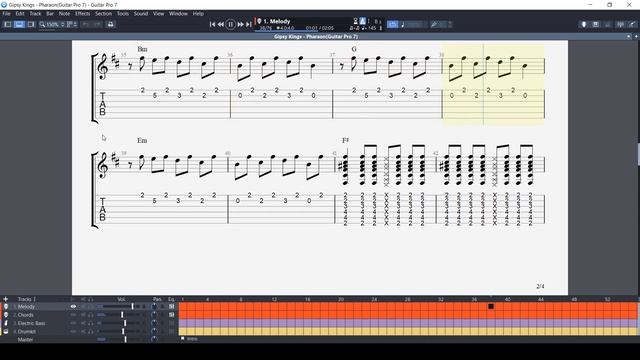
Task: Toggle the left edition palette panel
Action: 8,24
